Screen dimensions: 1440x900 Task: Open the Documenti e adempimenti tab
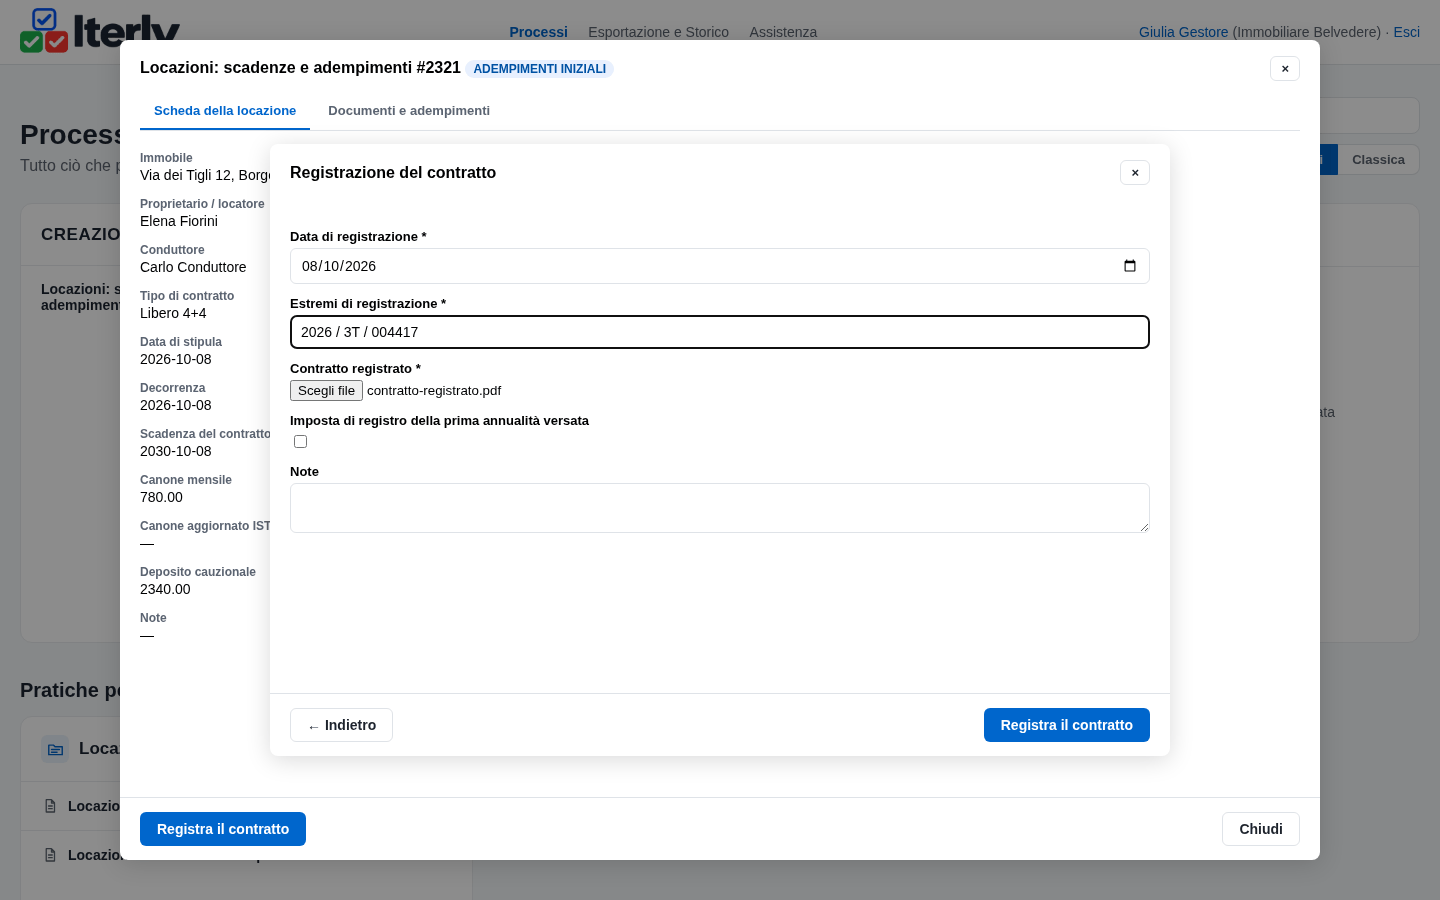pos(409,111)
